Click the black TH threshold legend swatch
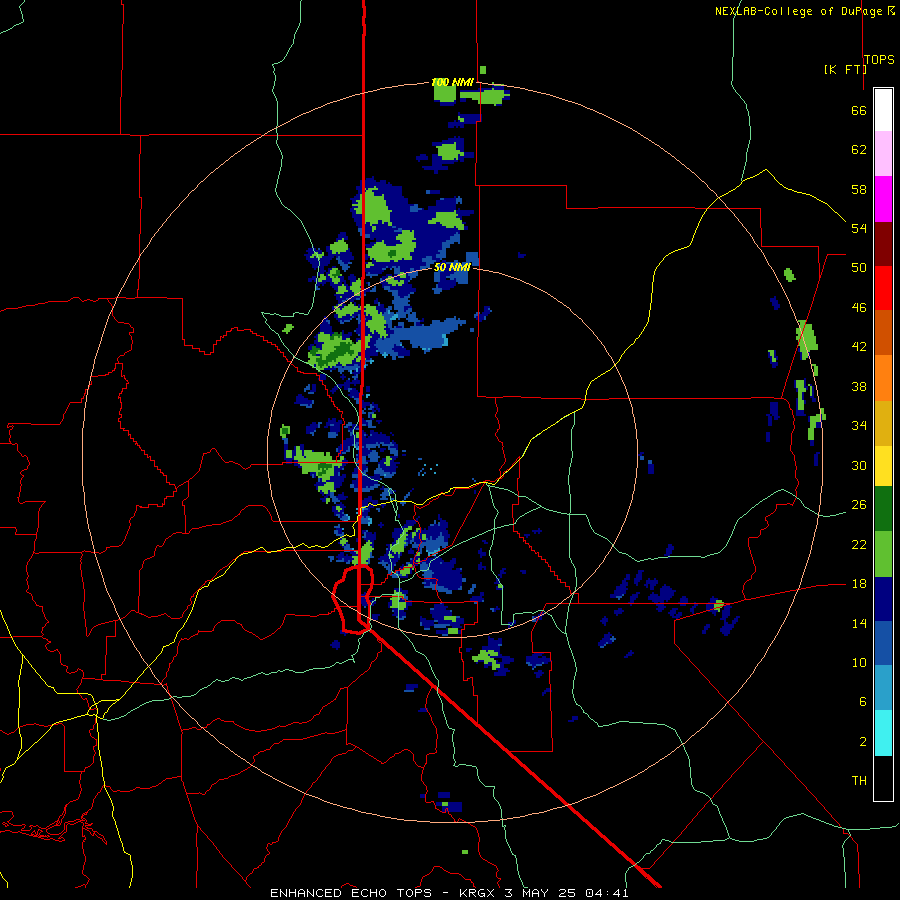Viewport: 900px width, 900px height. [883, 778]
